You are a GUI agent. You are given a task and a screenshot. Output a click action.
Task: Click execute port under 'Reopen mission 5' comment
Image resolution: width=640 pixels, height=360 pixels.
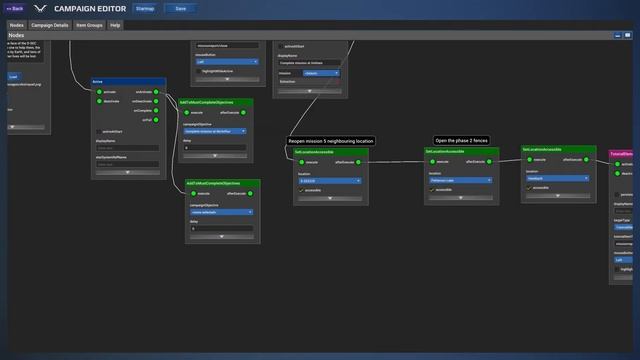click(x=302, y=162)
